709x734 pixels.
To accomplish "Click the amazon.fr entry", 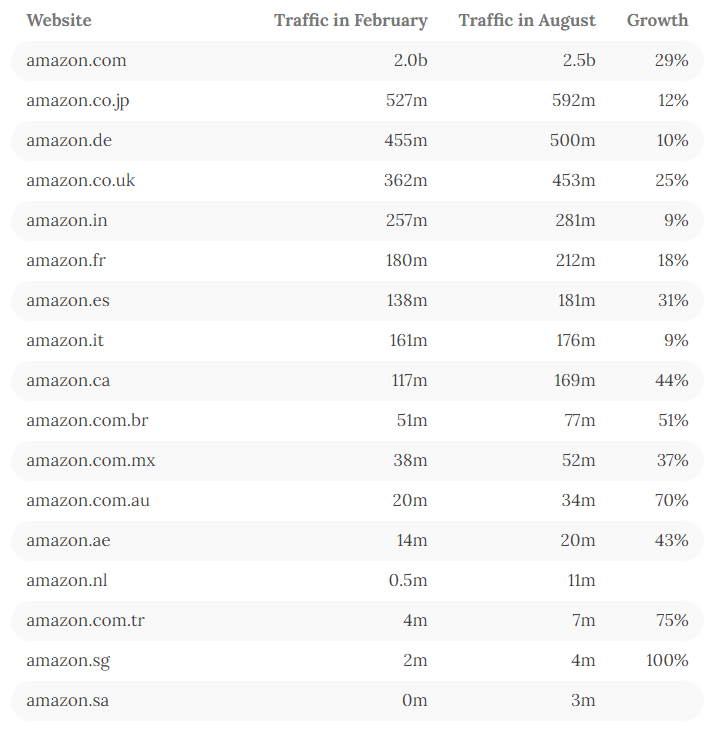I will pyautogui.click(x=66, y=260).
